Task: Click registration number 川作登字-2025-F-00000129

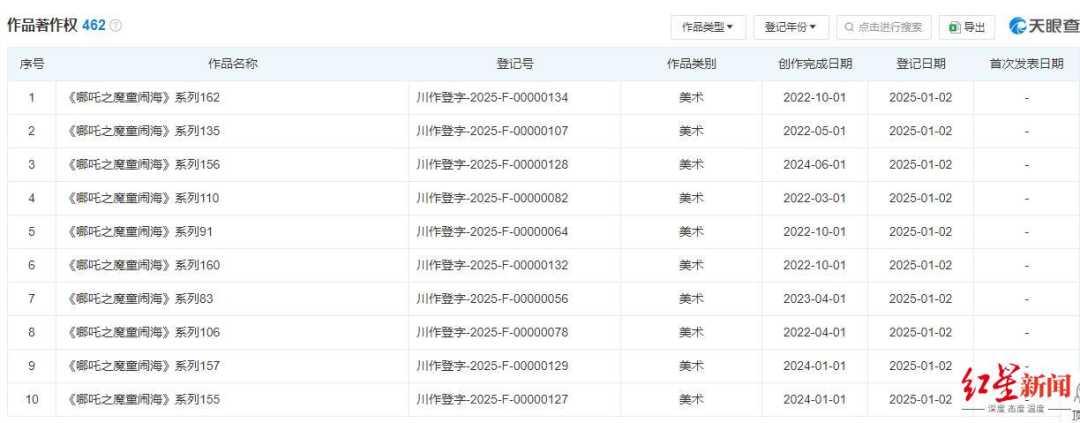Action: pyautogui.click(x=492, y=366)
